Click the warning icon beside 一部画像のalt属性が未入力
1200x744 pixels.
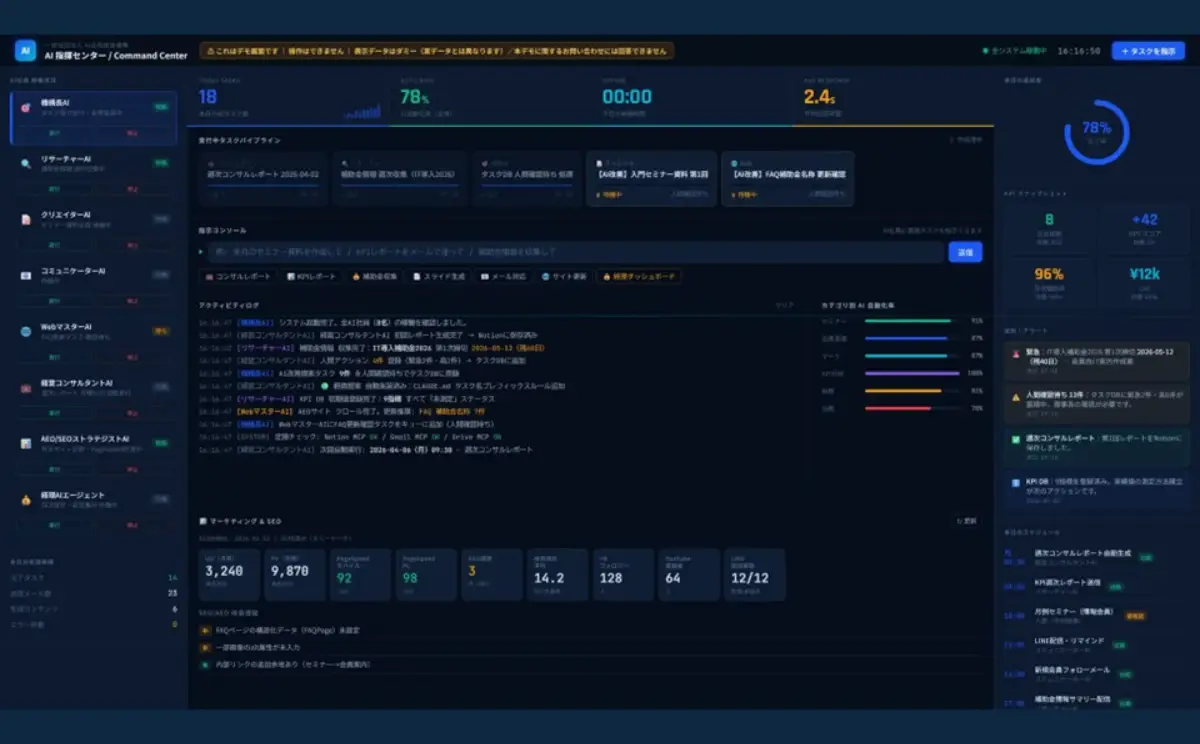tap(206, 647)
